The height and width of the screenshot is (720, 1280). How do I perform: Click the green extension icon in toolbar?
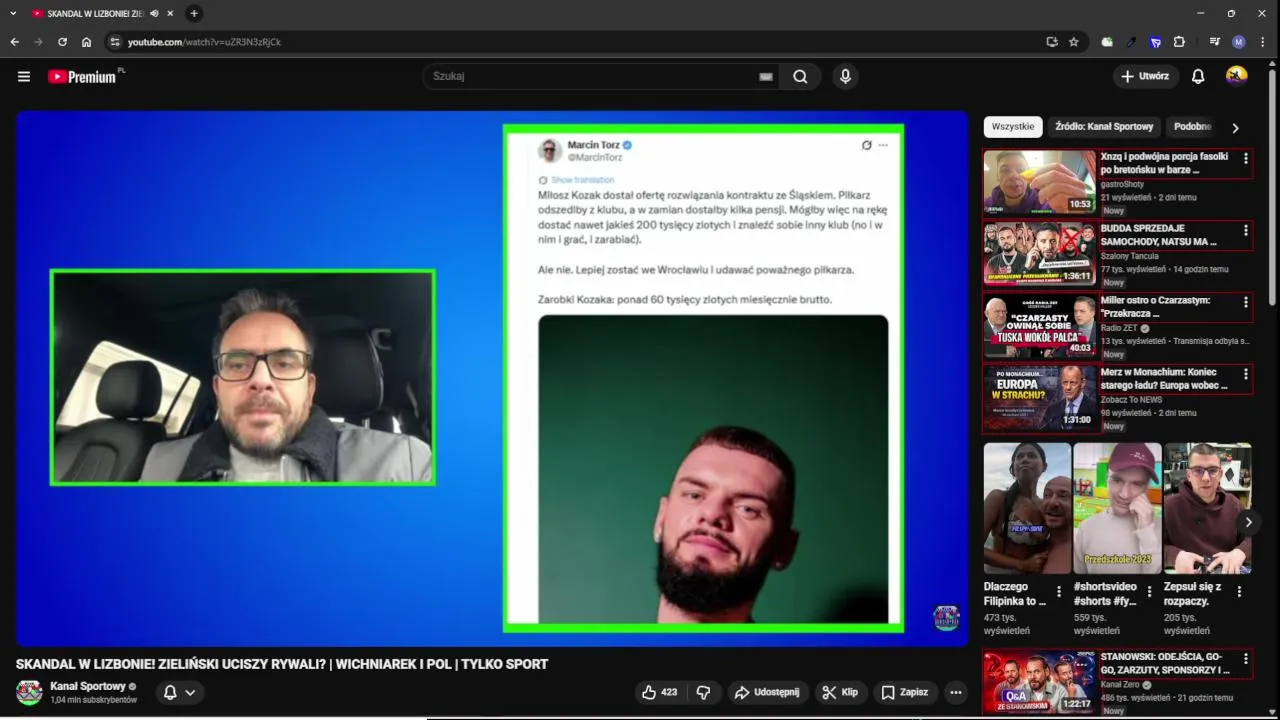click(1107, 42)
